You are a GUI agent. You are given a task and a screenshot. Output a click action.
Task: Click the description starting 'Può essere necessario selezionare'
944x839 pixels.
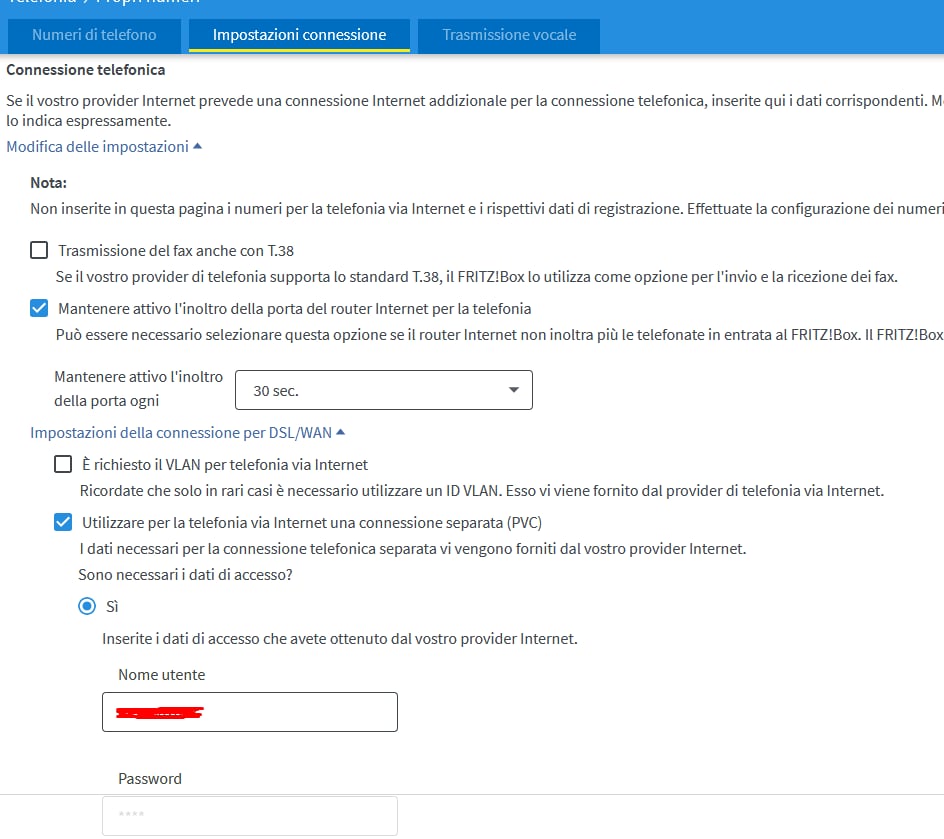pos(500,335)
